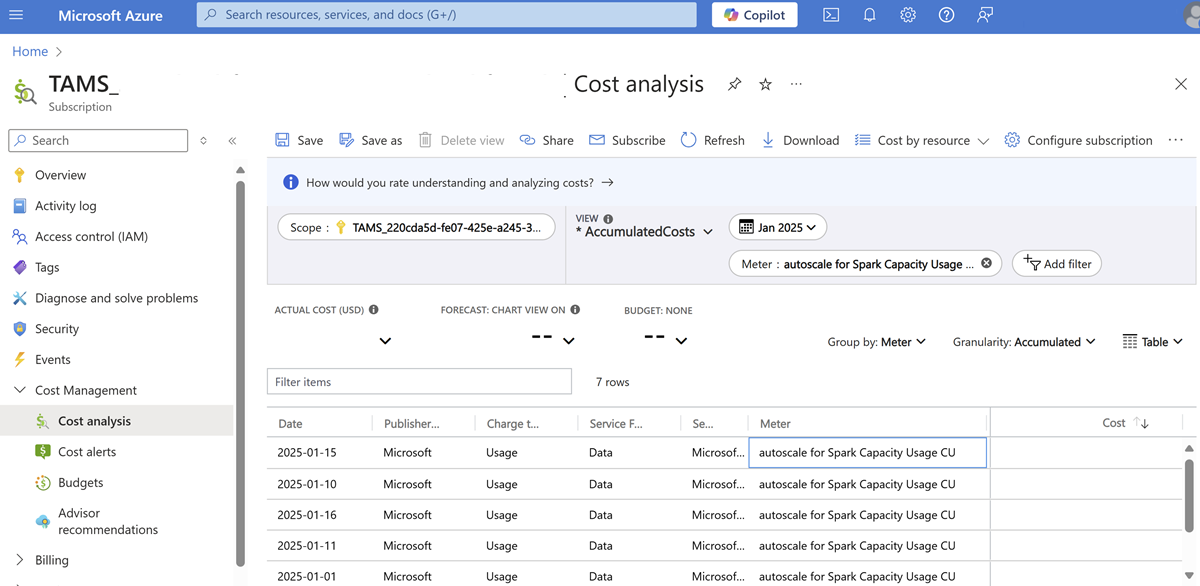Open Cloud Shell from the top bar
The height and width of the screenshot is (586, 1200).
click(831, 15)
